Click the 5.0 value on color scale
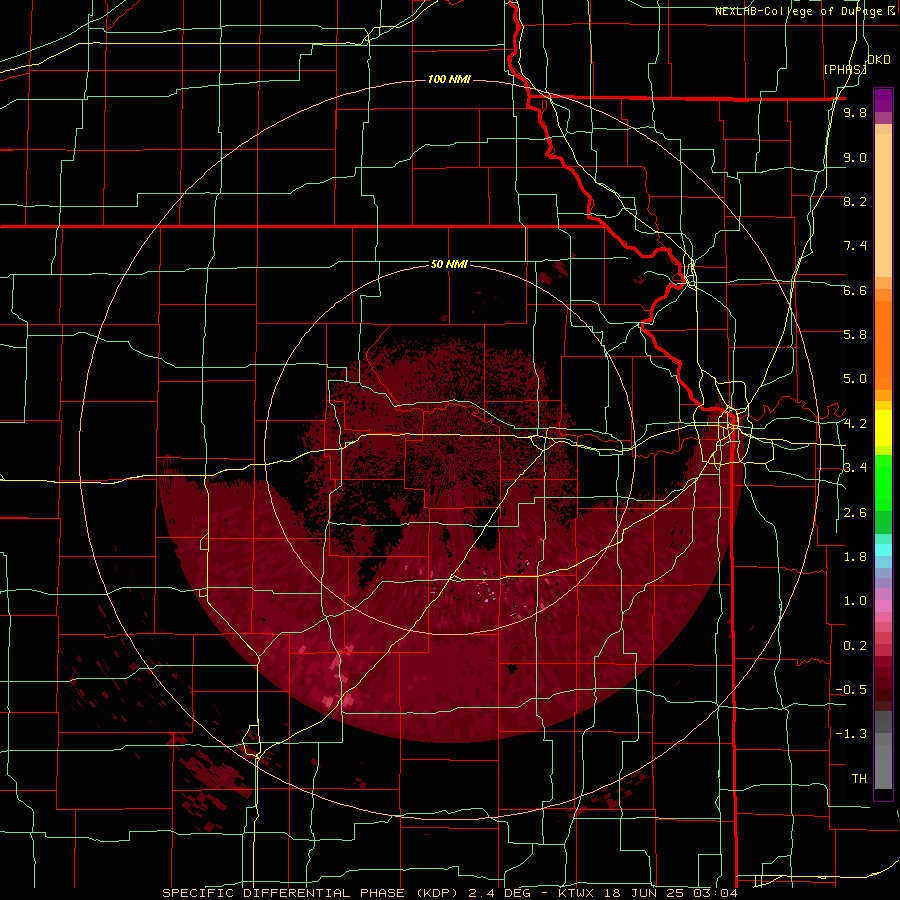Viewport: 900px width, 900px height. [855, 379]
